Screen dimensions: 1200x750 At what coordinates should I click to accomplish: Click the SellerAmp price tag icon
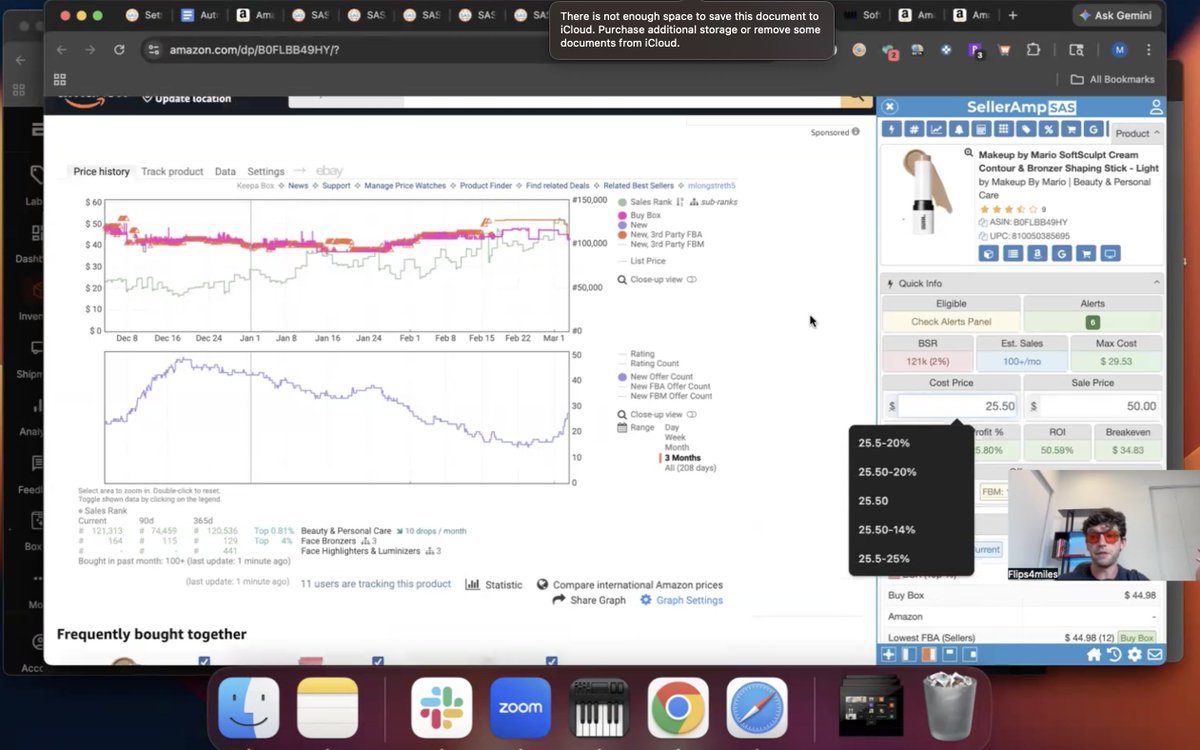pos(1026,129)
